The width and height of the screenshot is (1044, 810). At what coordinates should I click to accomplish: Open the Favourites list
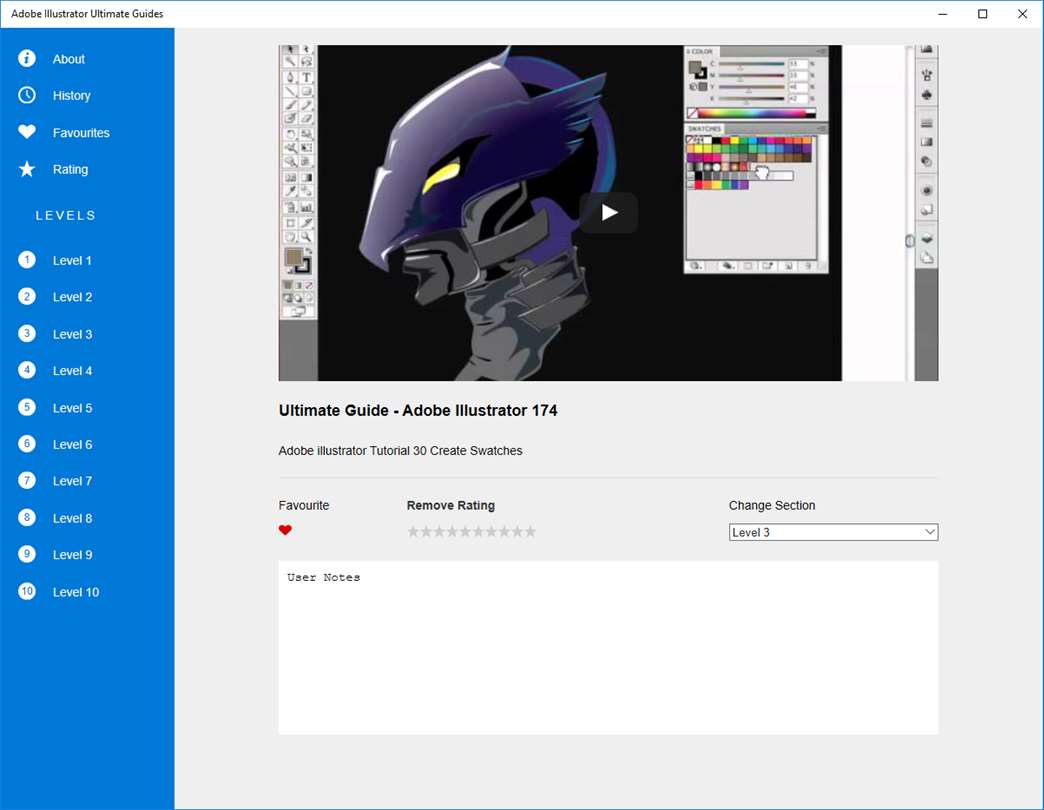tap(81, 132)
